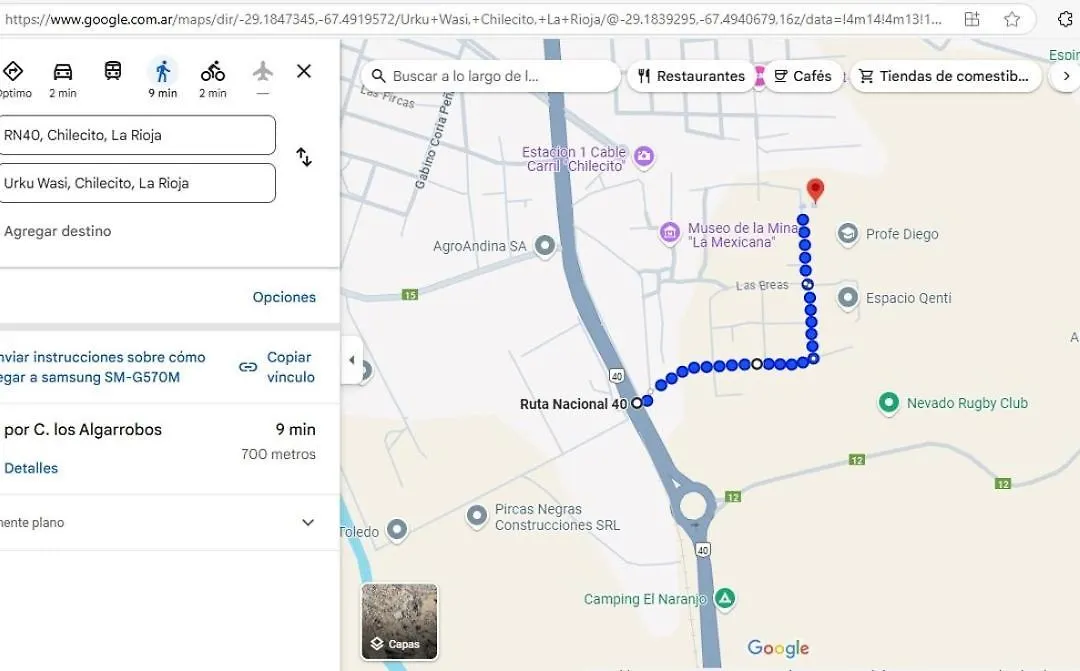Image resolution: width=1080 pixels, height=671 pixels.
Task: Send directions to samsung SM-G570M
Action: click(x=102, y=367)
